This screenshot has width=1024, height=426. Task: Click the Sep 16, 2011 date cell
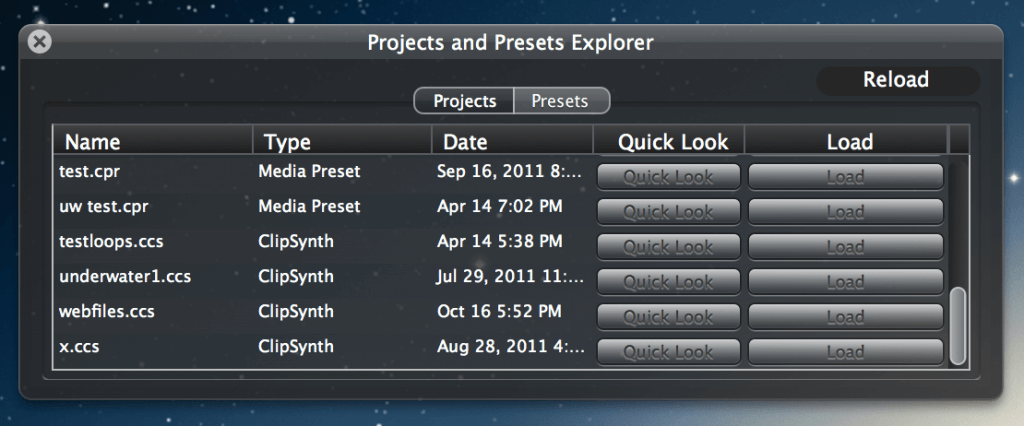[509, 172]
